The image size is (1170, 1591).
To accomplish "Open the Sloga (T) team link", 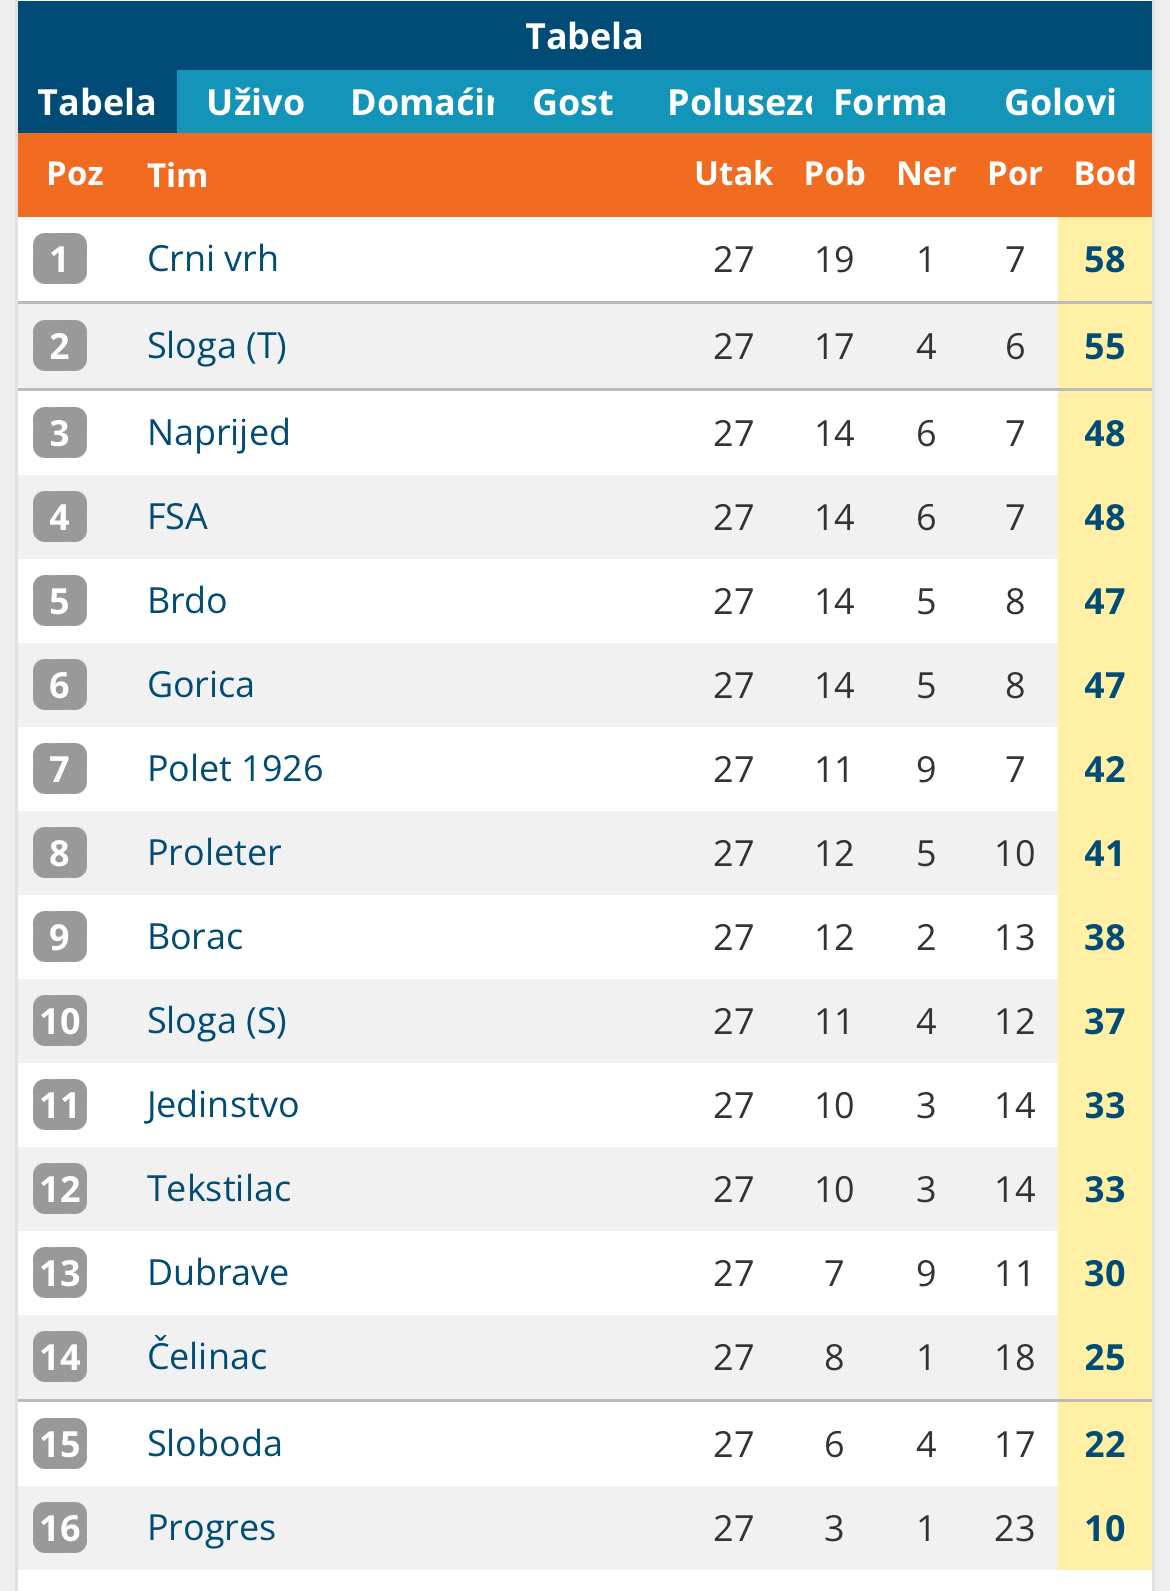I will coord(217,346).
